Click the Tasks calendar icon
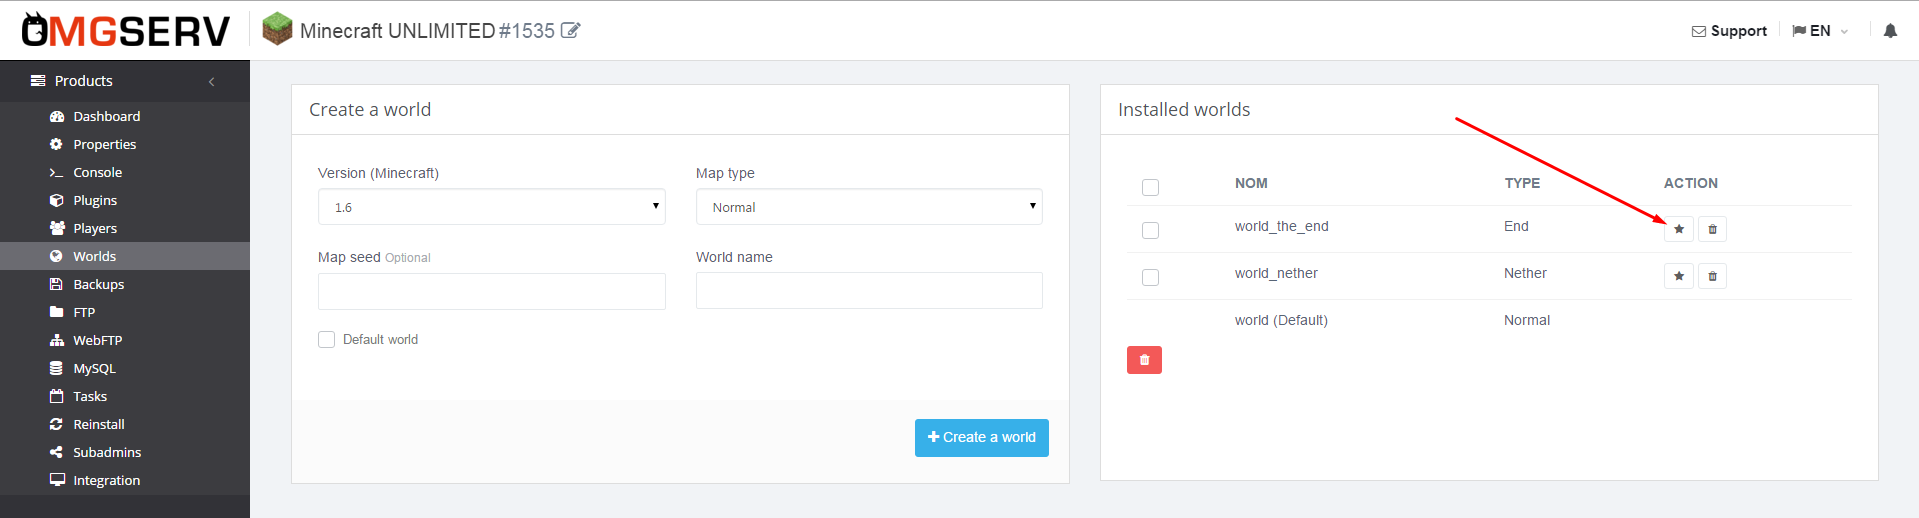 (57, 396)
